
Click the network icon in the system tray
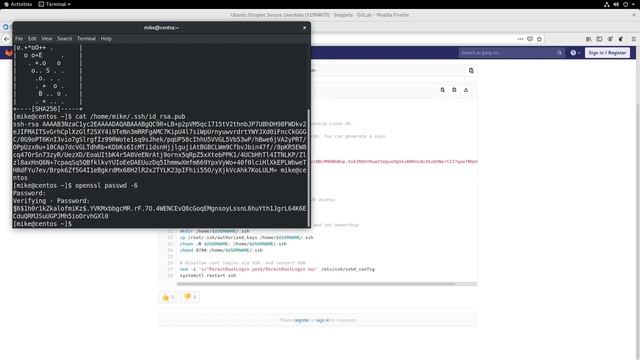coord(607,4)
